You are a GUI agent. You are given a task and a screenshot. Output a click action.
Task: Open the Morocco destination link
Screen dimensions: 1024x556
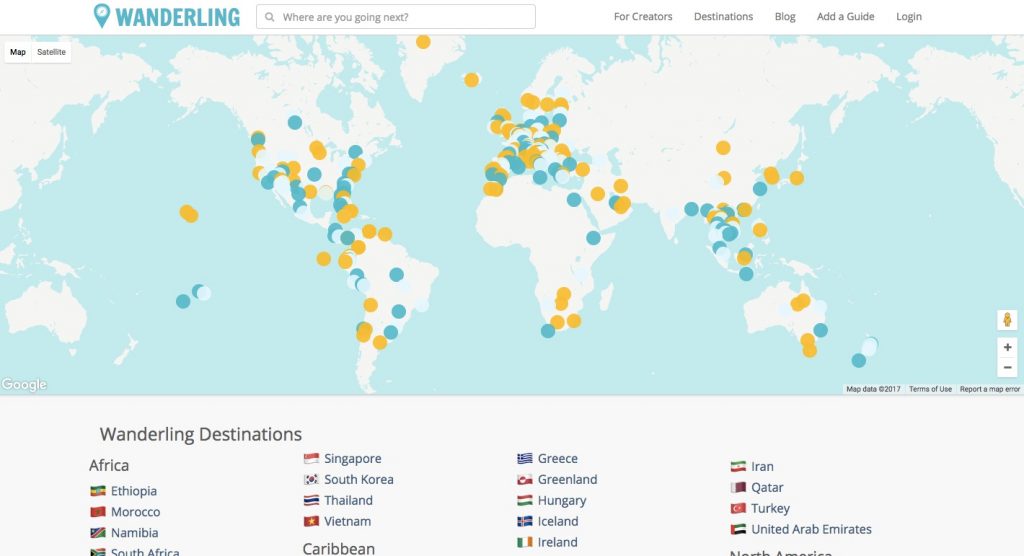coord(135,512)
